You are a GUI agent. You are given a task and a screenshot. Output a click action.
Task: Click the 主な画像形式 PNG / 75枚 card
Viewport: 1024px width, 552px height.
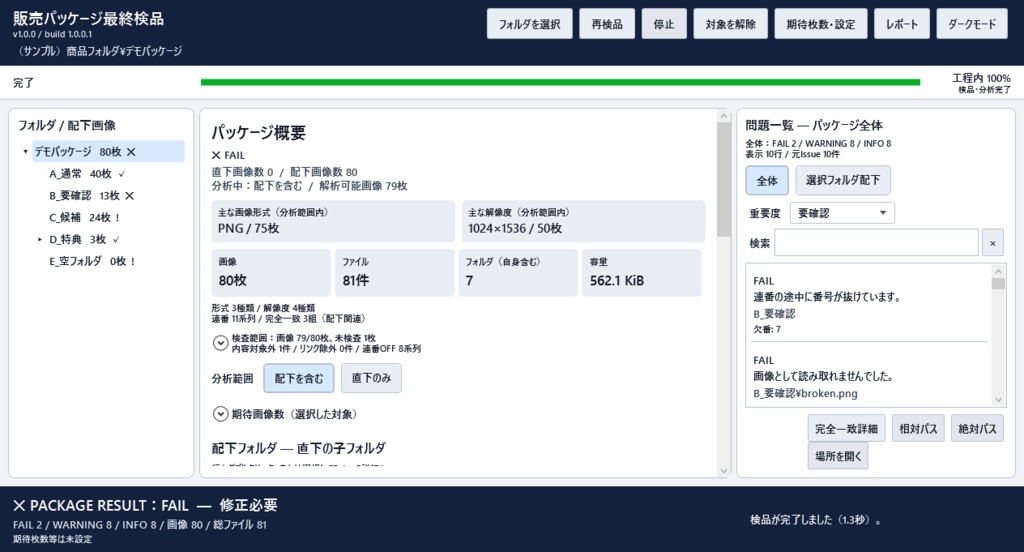pos(333,221)
